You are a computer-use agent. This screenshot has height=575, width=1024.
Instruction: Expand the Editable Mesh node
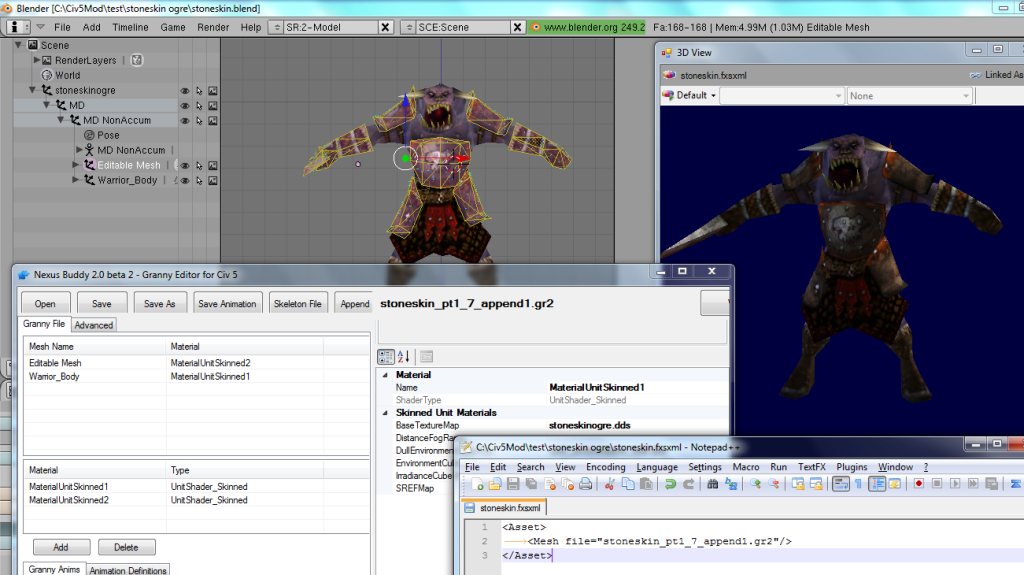coord(76,165)
